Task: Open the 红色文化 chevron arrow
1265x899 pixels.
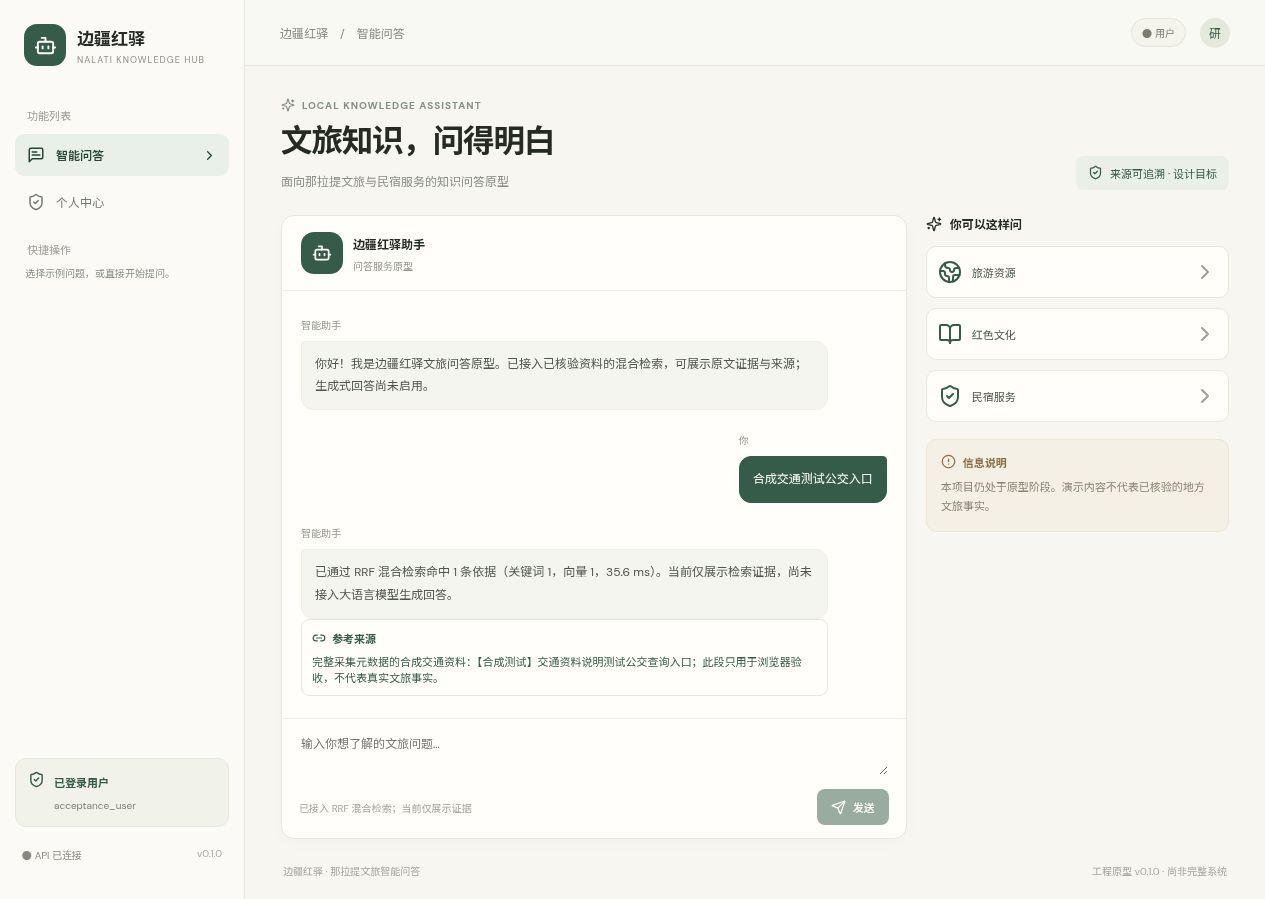Action: tap(1205, 334)
